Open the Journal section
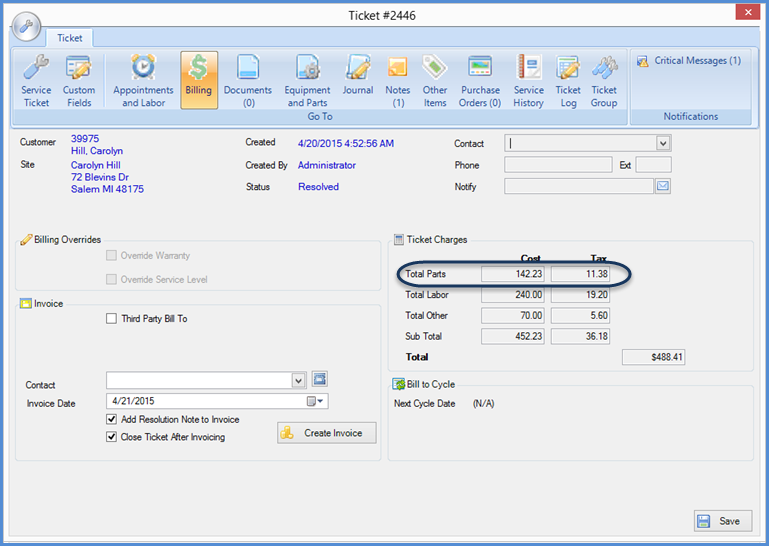Viewport: 769px width, 546px height. point(358,76)
